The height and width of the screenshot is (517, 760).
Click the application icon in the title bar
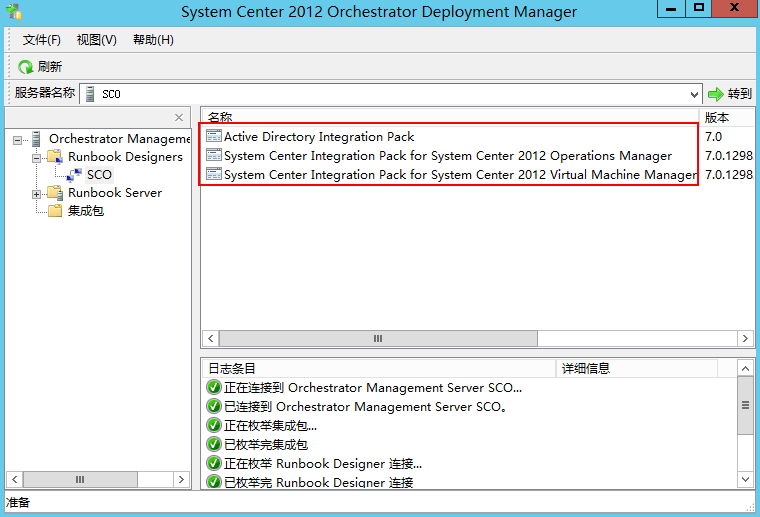point(14,11)
